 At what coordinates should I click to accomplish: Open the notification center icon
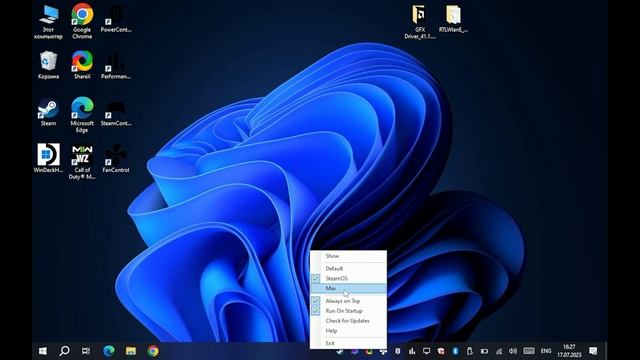[x=593, y=351]
